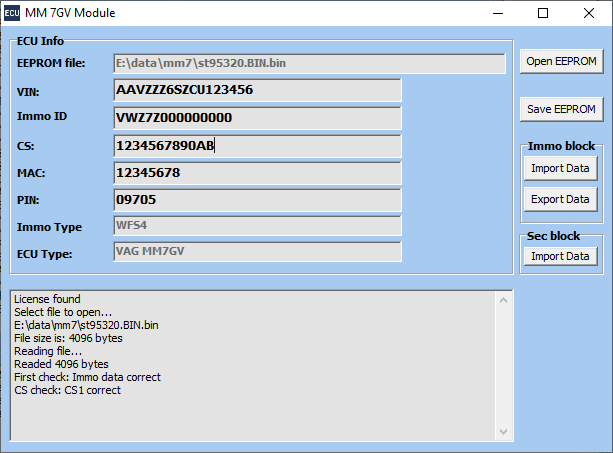This screenshot has height=453, width=613.
Task: Select the Immo ID text field
Action: (258, 118)
